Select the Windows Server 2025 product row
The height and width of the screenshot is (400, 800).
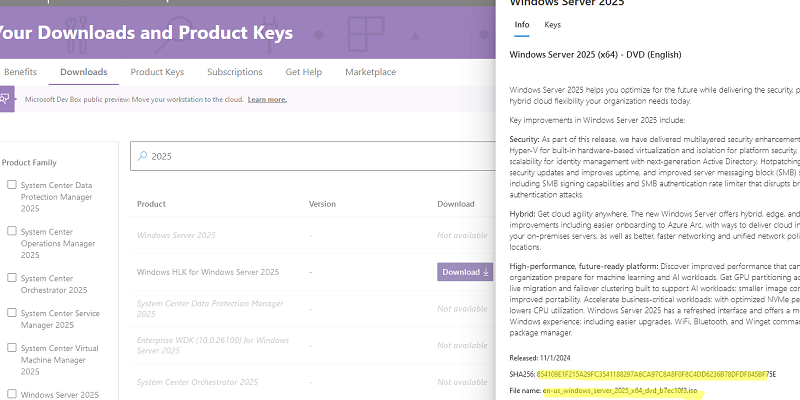(176, 235)
